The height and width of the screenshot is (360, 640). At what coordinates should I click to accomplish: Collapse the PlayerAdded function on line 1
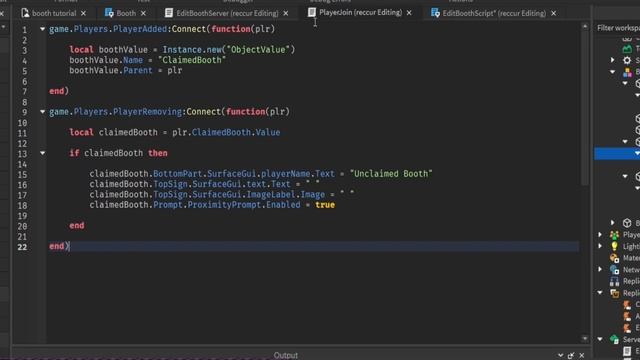(42, 29)
